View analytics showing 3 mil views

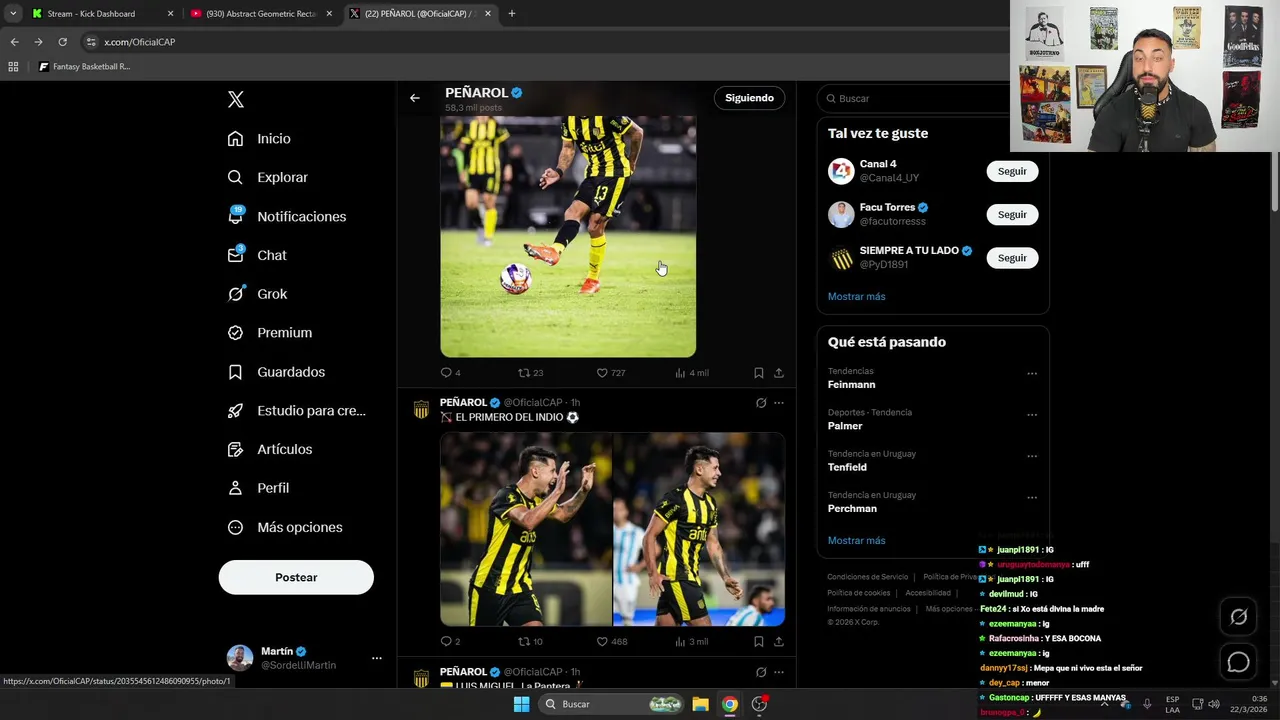pyautogui.click(x=691, y=641)
